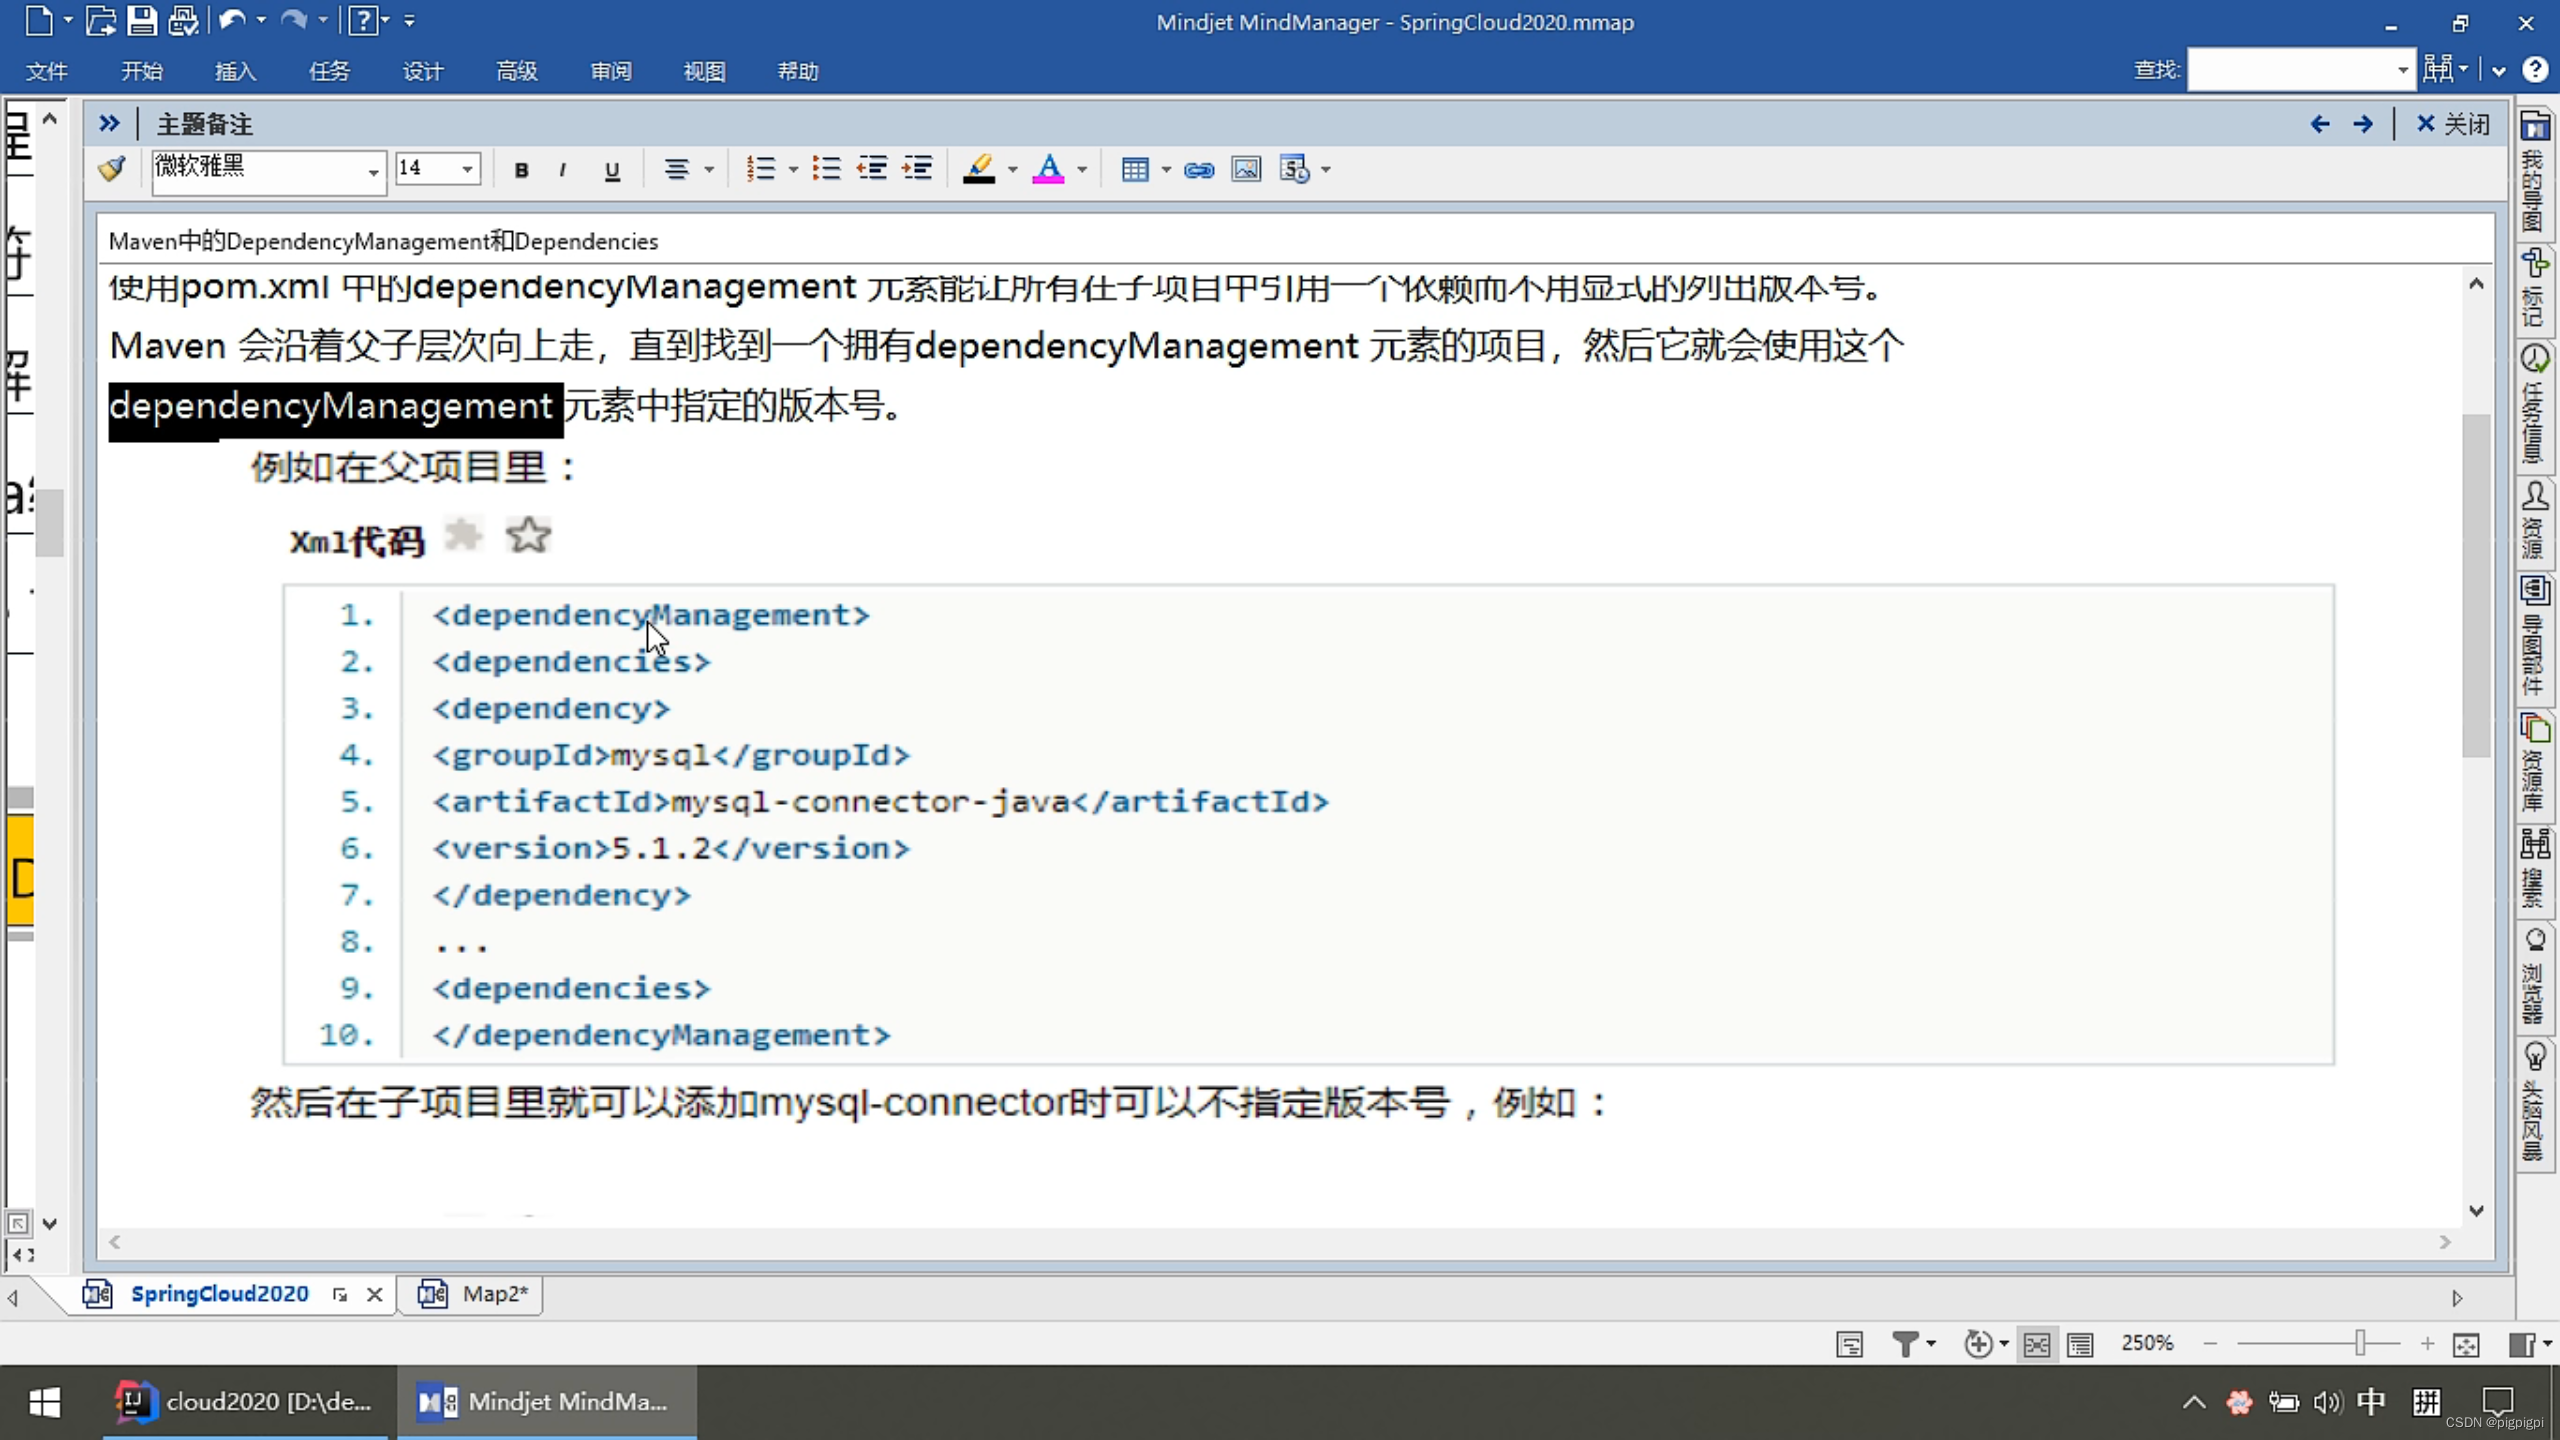Click the filter funnel icon in status bar
Image resolution: width=2560 pixels, height=1440 pixels.
coord(1905,1344)
